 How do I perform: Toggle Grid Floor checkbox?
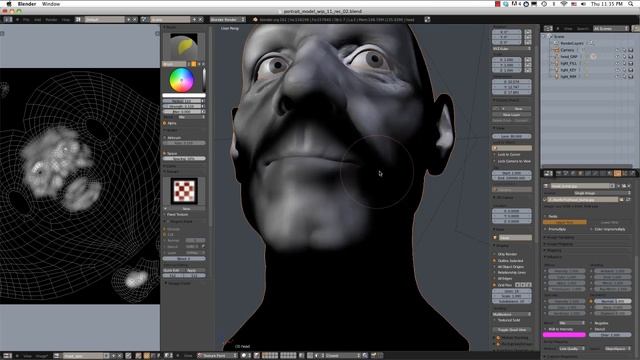tap(495, 285)
